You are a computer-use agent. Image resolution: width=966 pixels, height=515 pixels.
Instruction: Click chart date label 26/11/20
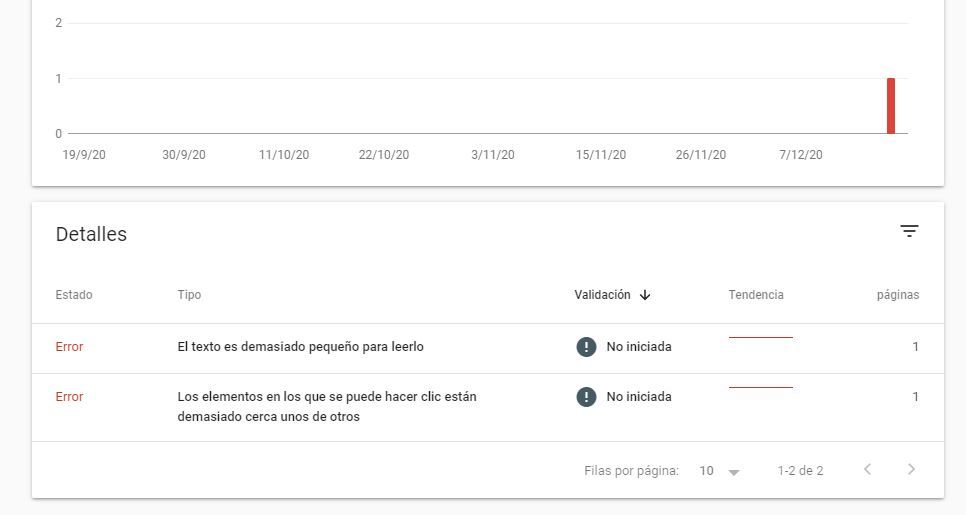point(700,155)
